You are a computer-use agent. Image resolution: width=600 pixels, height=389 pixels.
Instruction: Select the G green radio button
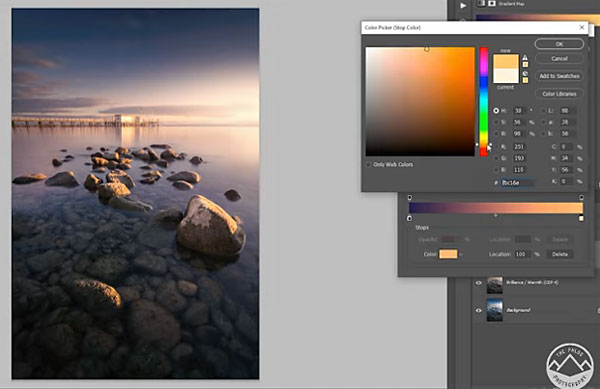(x=496, y=158)
